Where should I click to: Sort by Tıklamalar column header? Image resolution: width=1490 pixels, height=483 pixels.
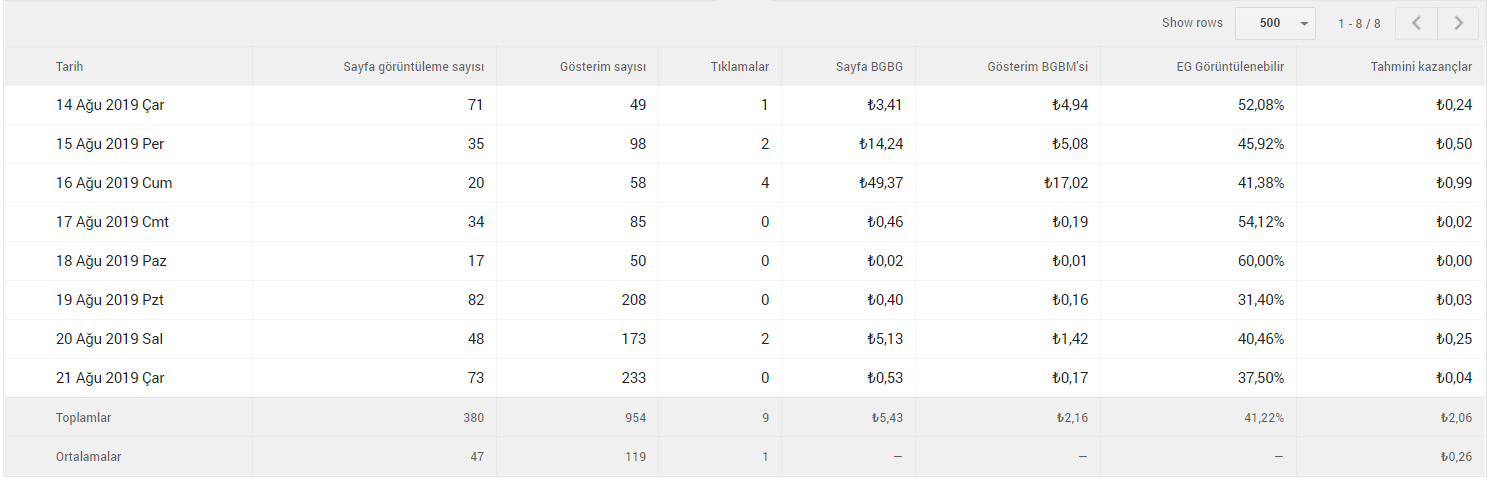[x=740, y=67]
